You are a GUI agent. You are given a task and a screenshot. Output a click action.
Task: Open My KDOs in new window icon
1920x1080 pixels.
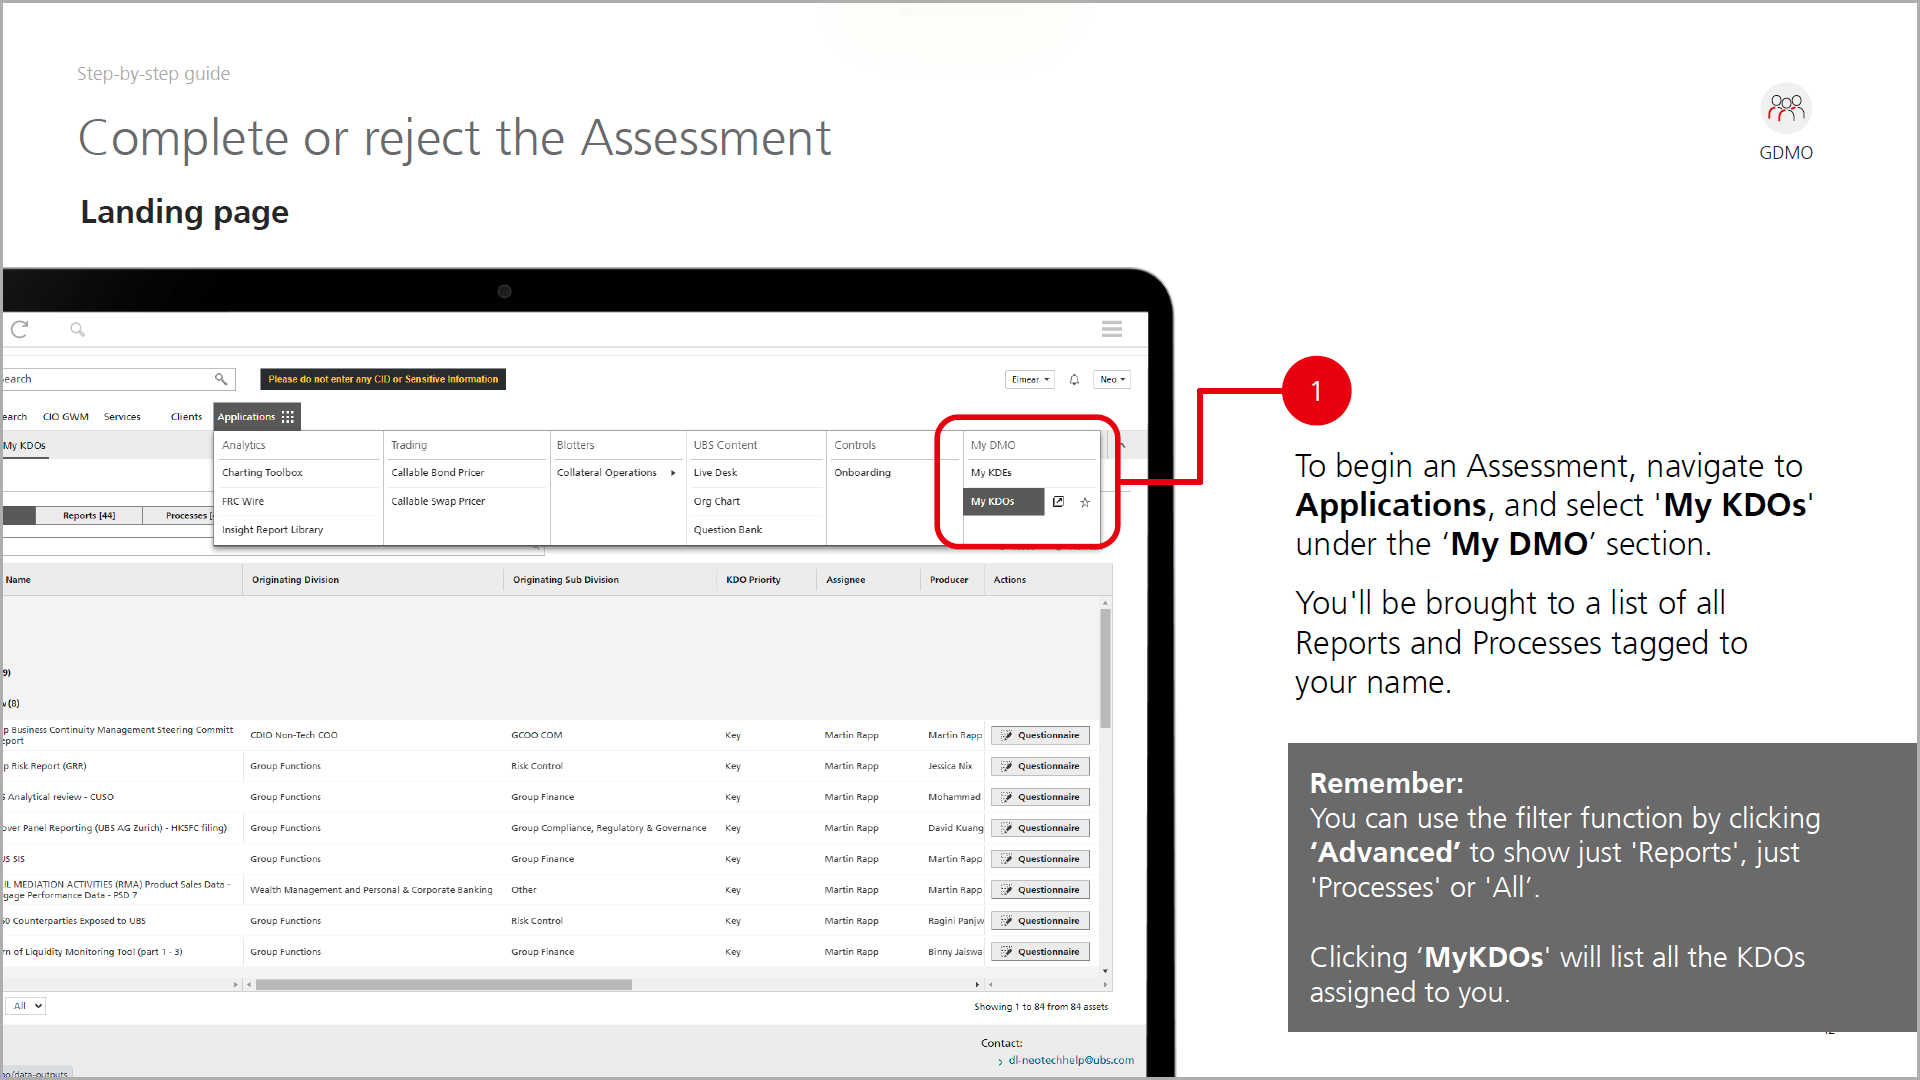click(1058, 502)
